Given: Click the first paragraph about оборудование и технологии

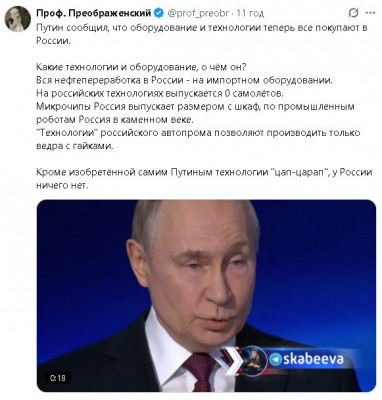Looking at the screenshot, I should click(202, 34).
